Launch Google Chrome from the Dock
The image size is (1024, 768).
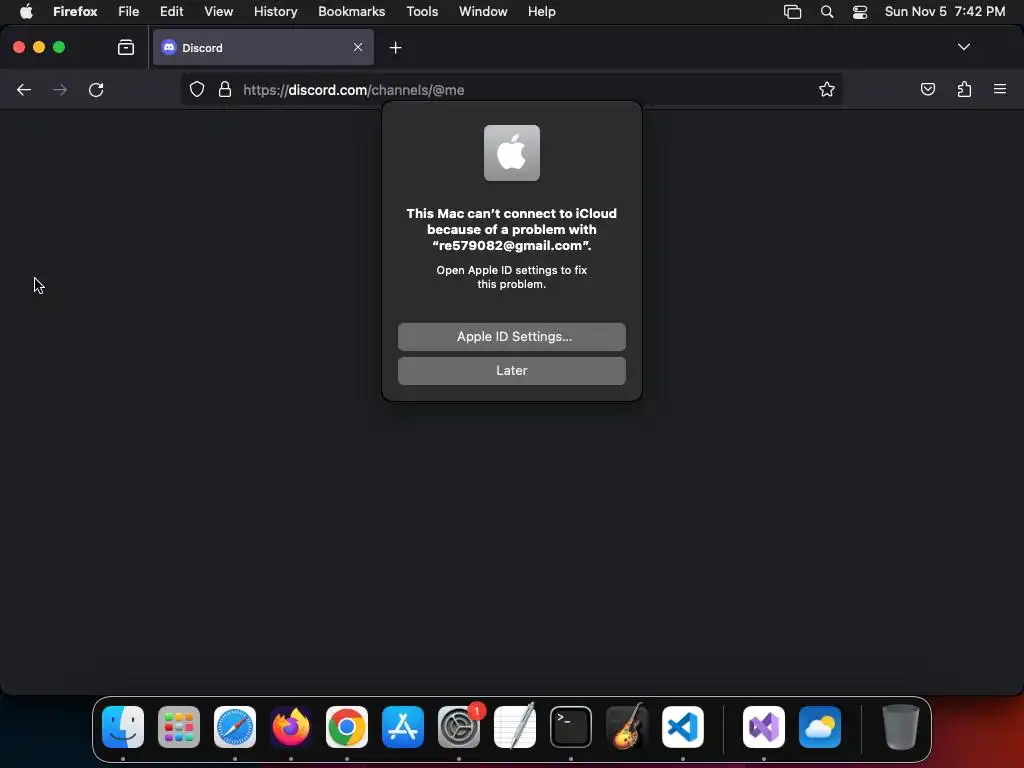coord(347,727)
